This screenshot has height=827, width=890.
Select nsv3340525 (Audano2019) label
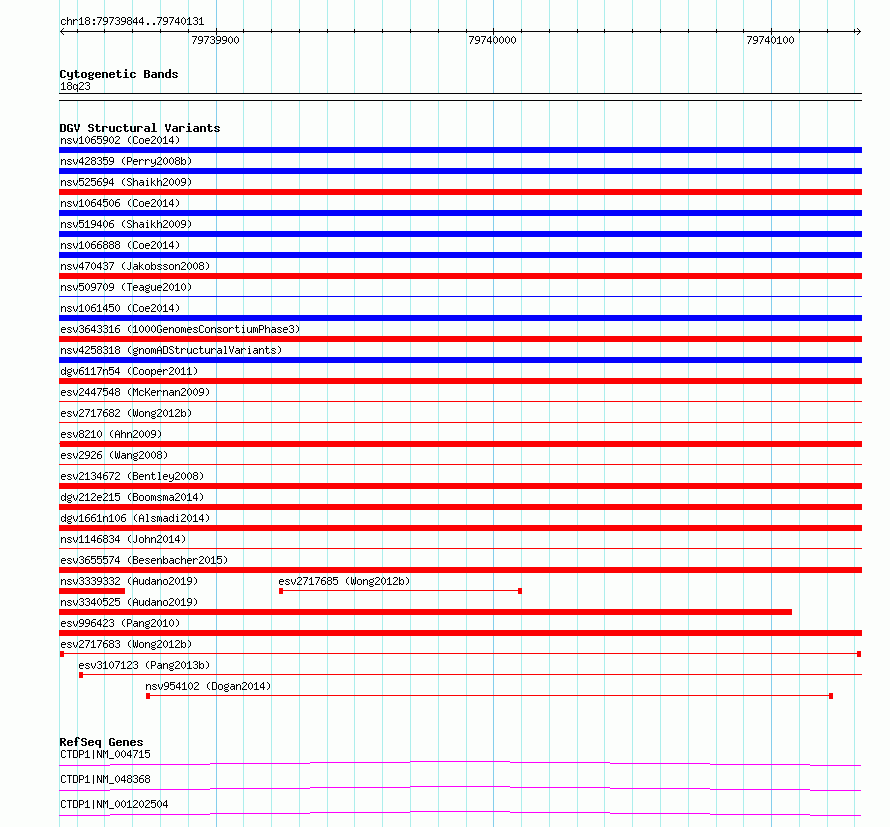[x=129, y=602]
